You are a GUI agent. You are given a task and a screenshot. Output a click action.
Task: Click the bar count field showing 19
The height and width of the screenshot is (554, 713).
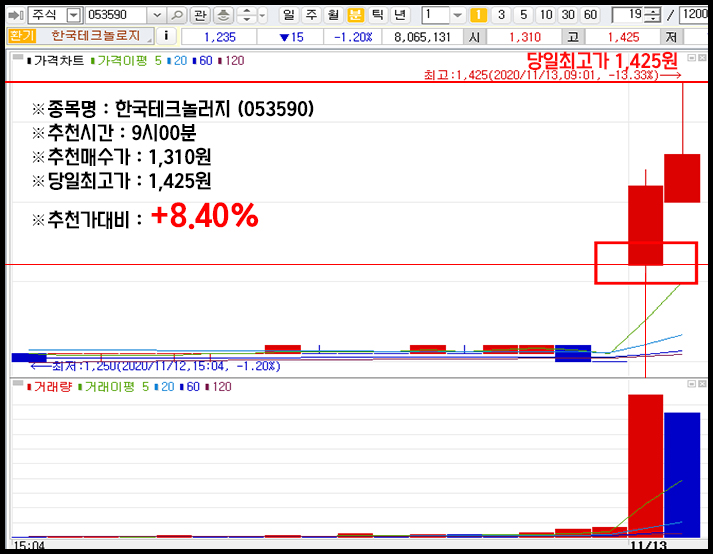(629, 15)
